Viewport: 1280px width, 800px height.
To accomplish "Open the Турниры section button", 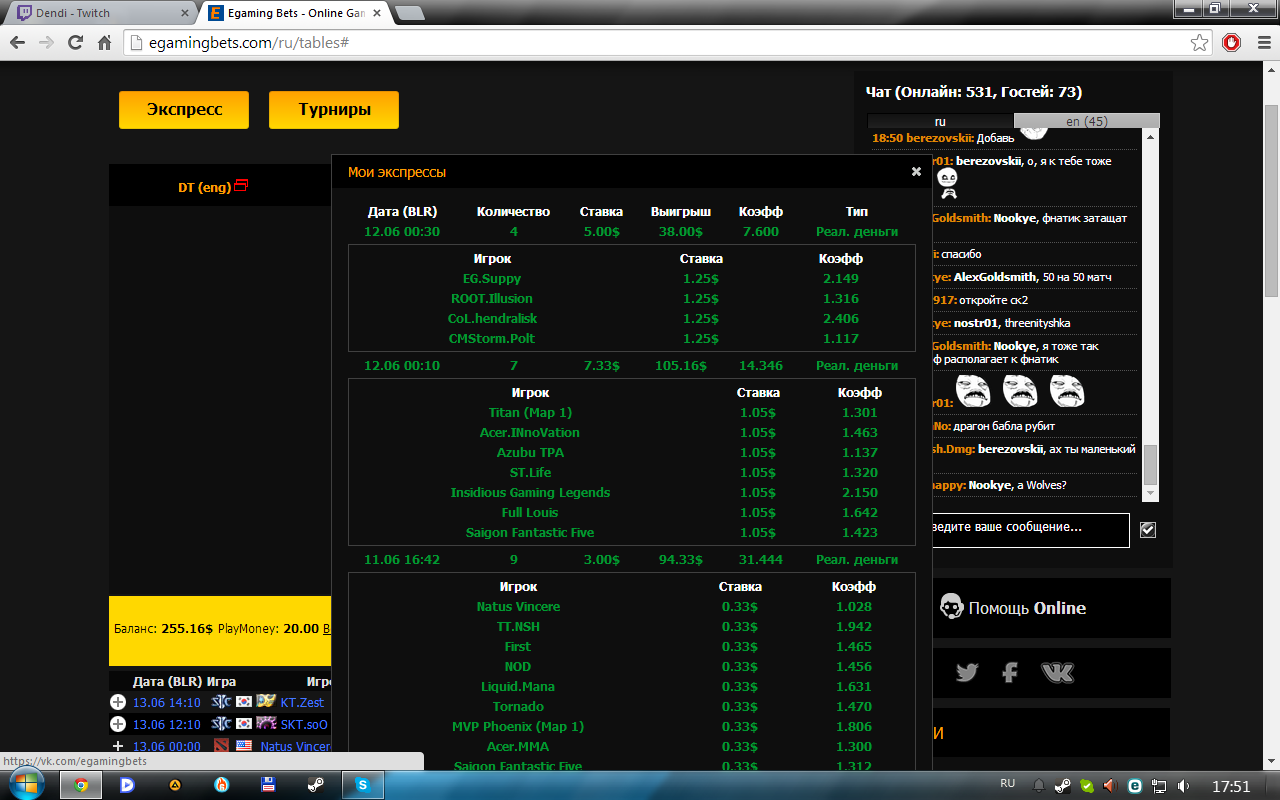I will tap(334, 110).
